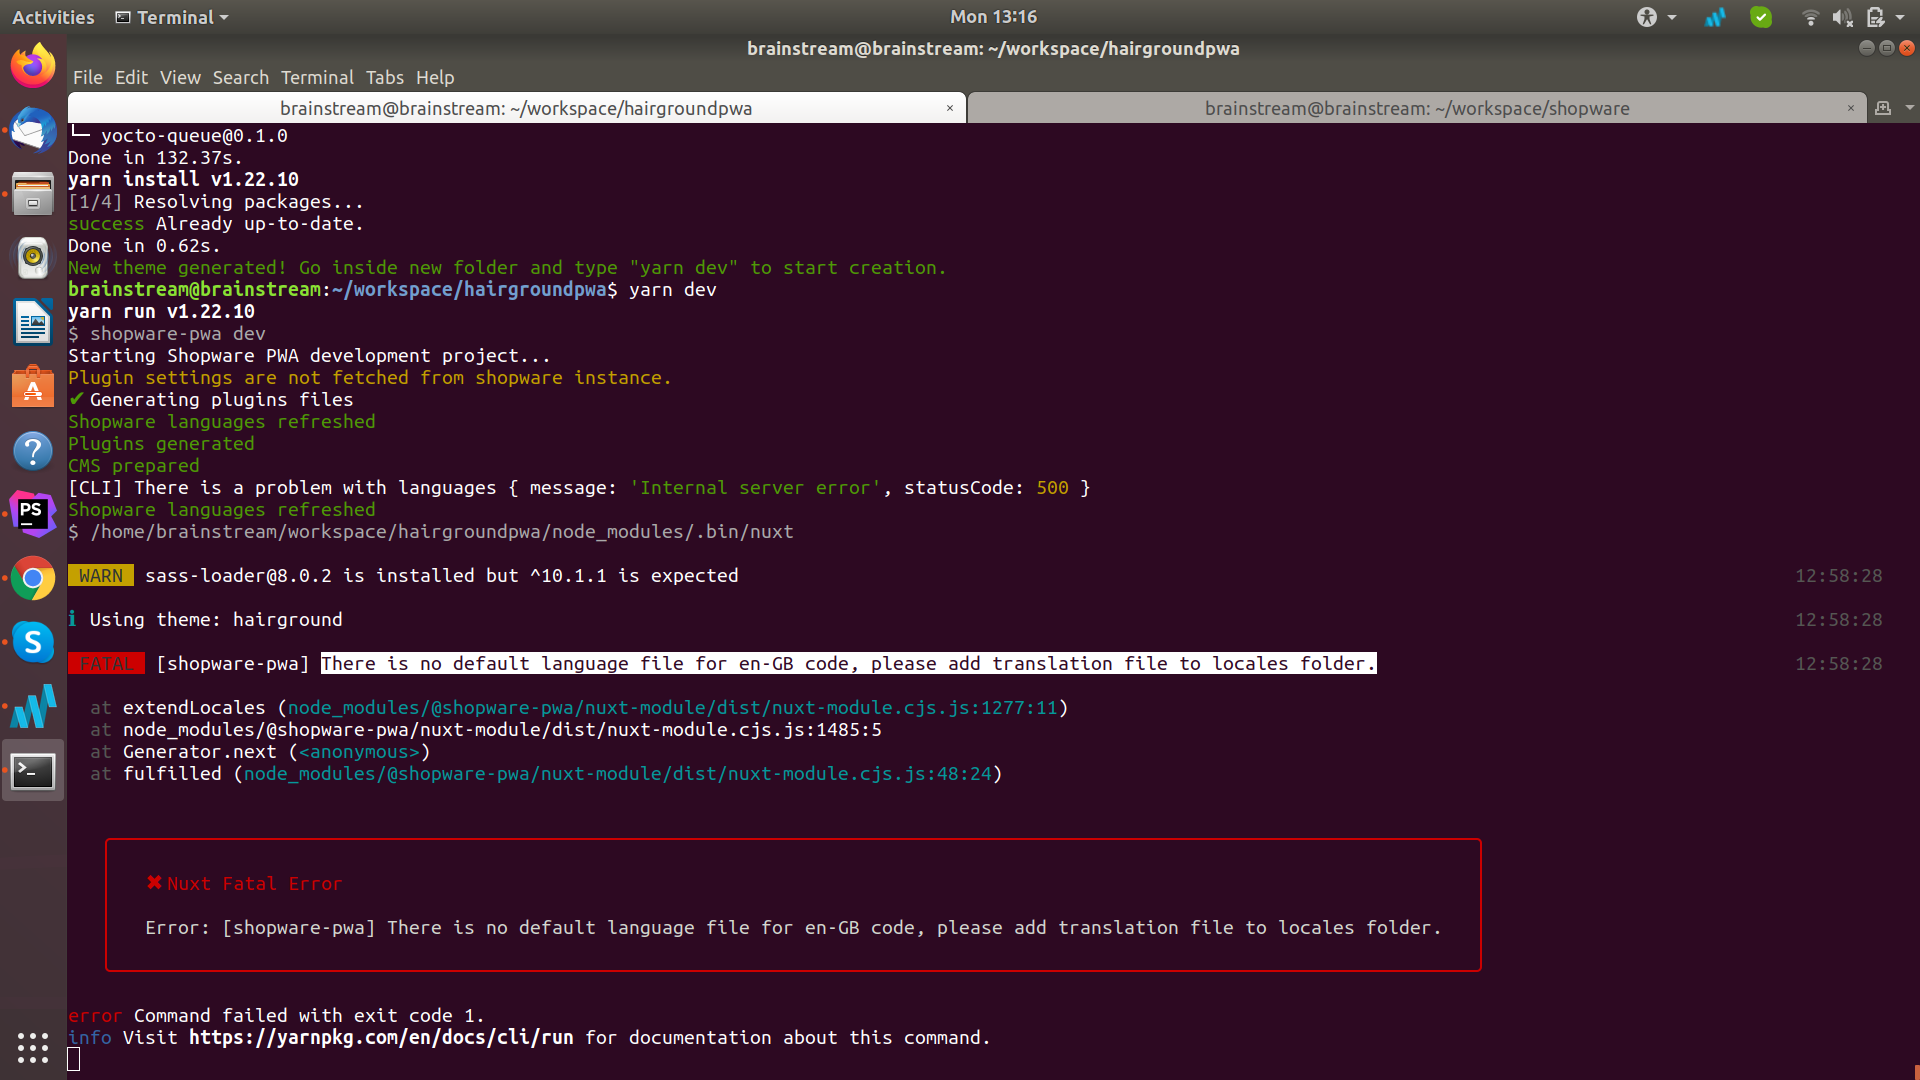Open PhpStorm IDE
Image resolution: width=1920 pixels, height=1080 pixels.
[x=33, y=514]
